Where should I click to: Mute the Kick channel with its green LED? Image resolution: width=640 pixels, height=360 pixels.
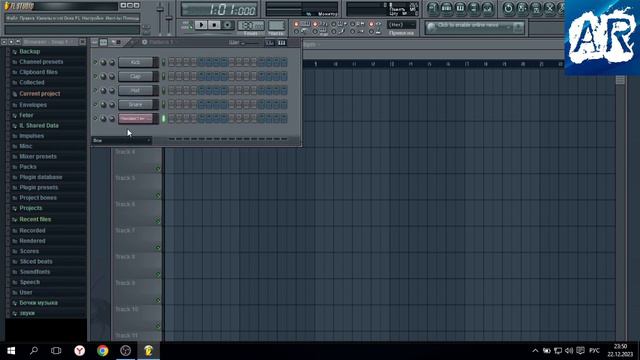[x=96, y=62]
